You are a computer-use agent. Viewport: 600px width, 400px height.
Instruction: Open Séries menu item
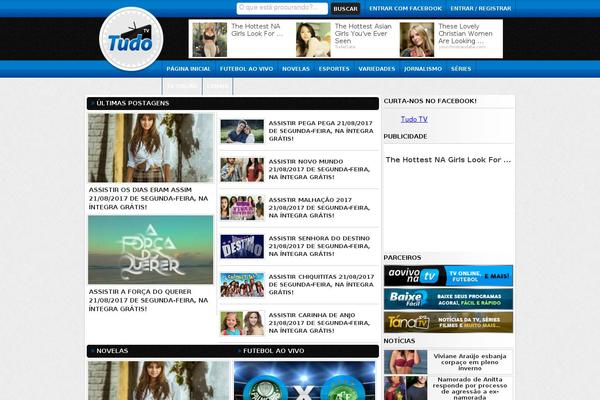[x=461, y=69]
